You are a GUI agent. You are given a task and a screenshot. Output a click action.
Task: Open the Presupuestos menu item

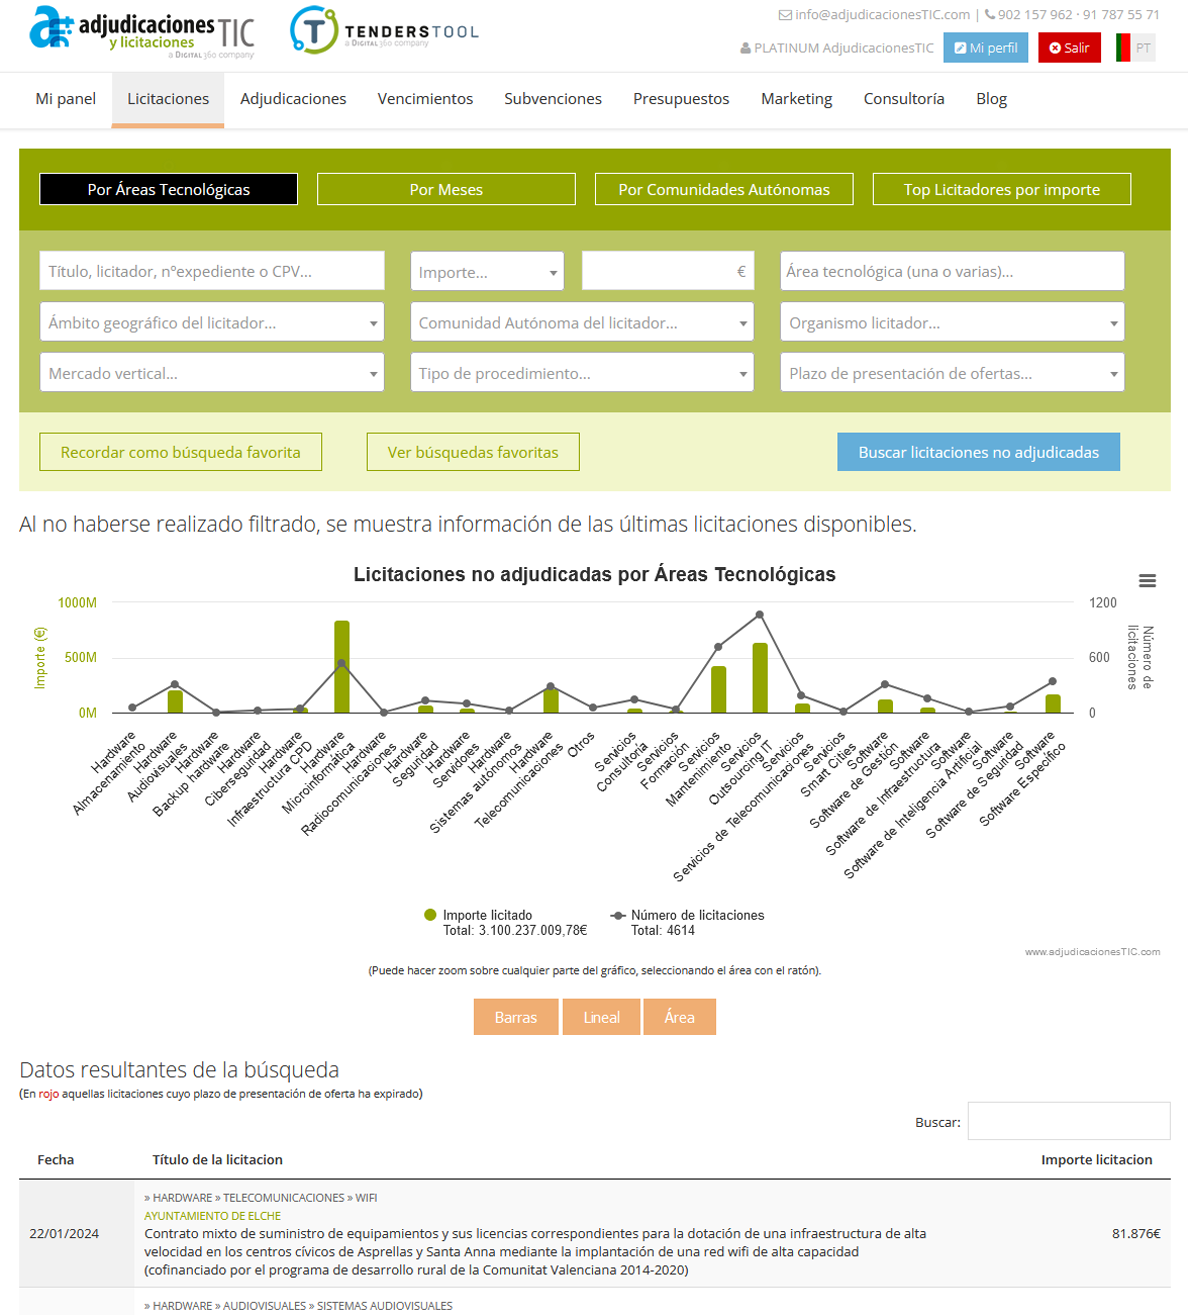(681, 99)
